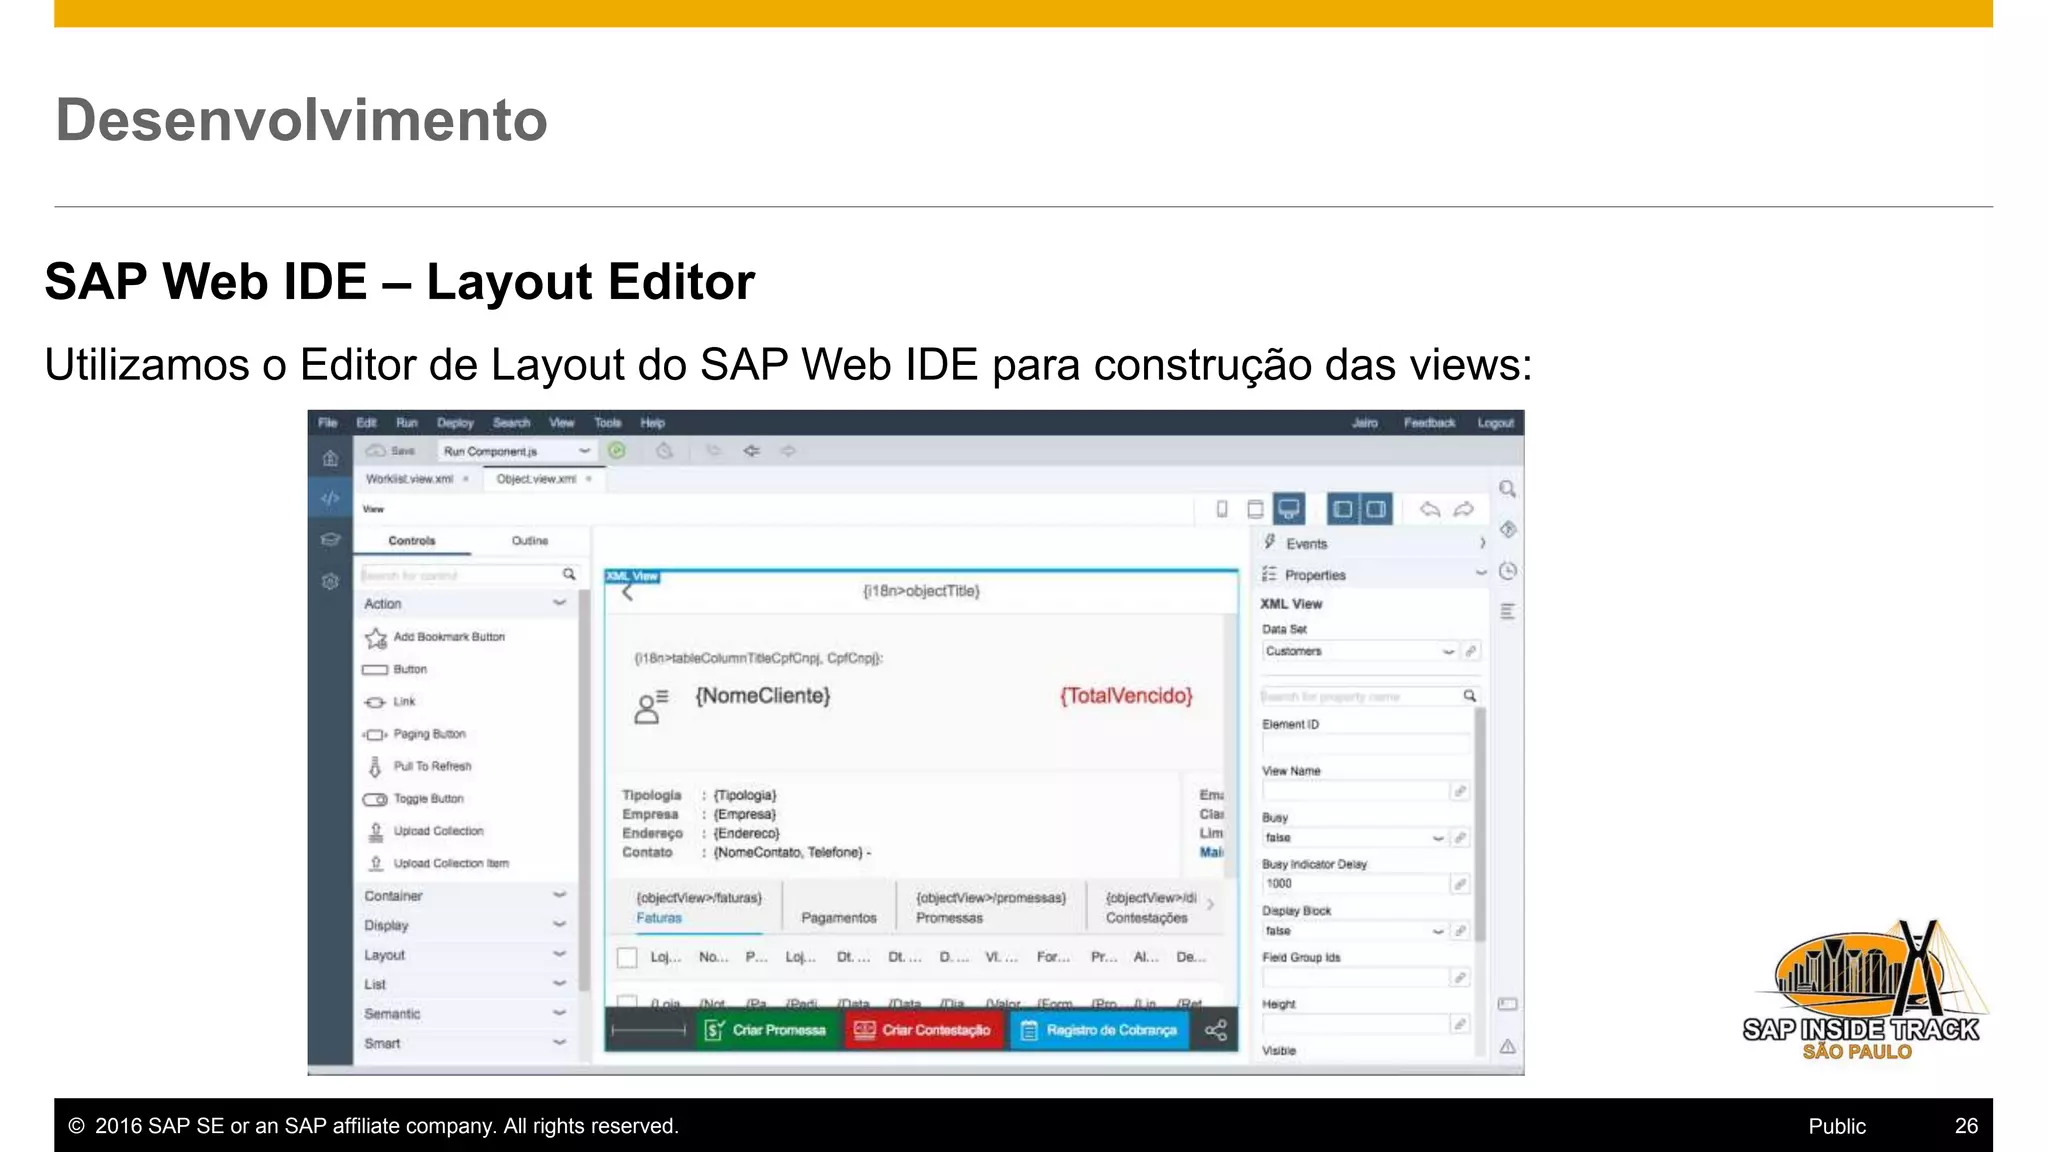The height and width of the screenshot is (1152, 2048).
Task: Open the Git diamond icon in right sidebar
Action: pyautogui.click(x=1508, y=529)
